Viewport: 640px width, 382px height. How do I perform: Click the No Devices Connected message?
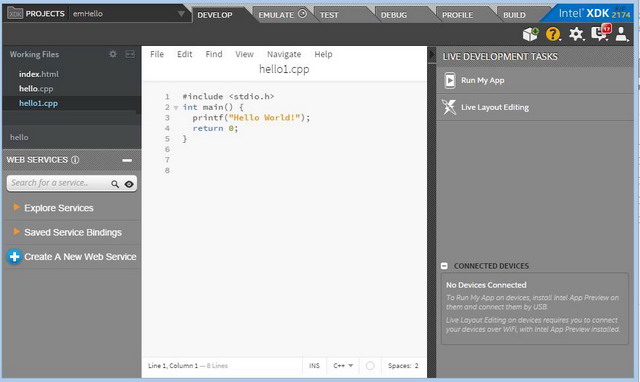(x=486, y=285)
